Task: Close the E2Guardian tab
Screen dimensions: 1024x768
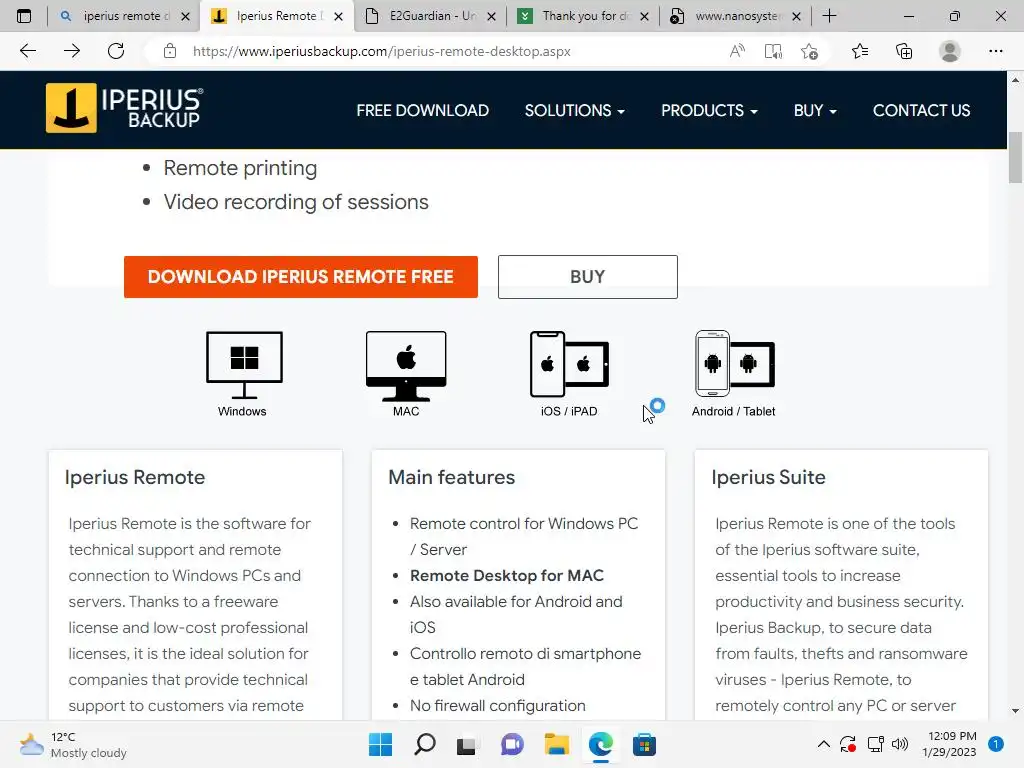Action: coord(492,16)
